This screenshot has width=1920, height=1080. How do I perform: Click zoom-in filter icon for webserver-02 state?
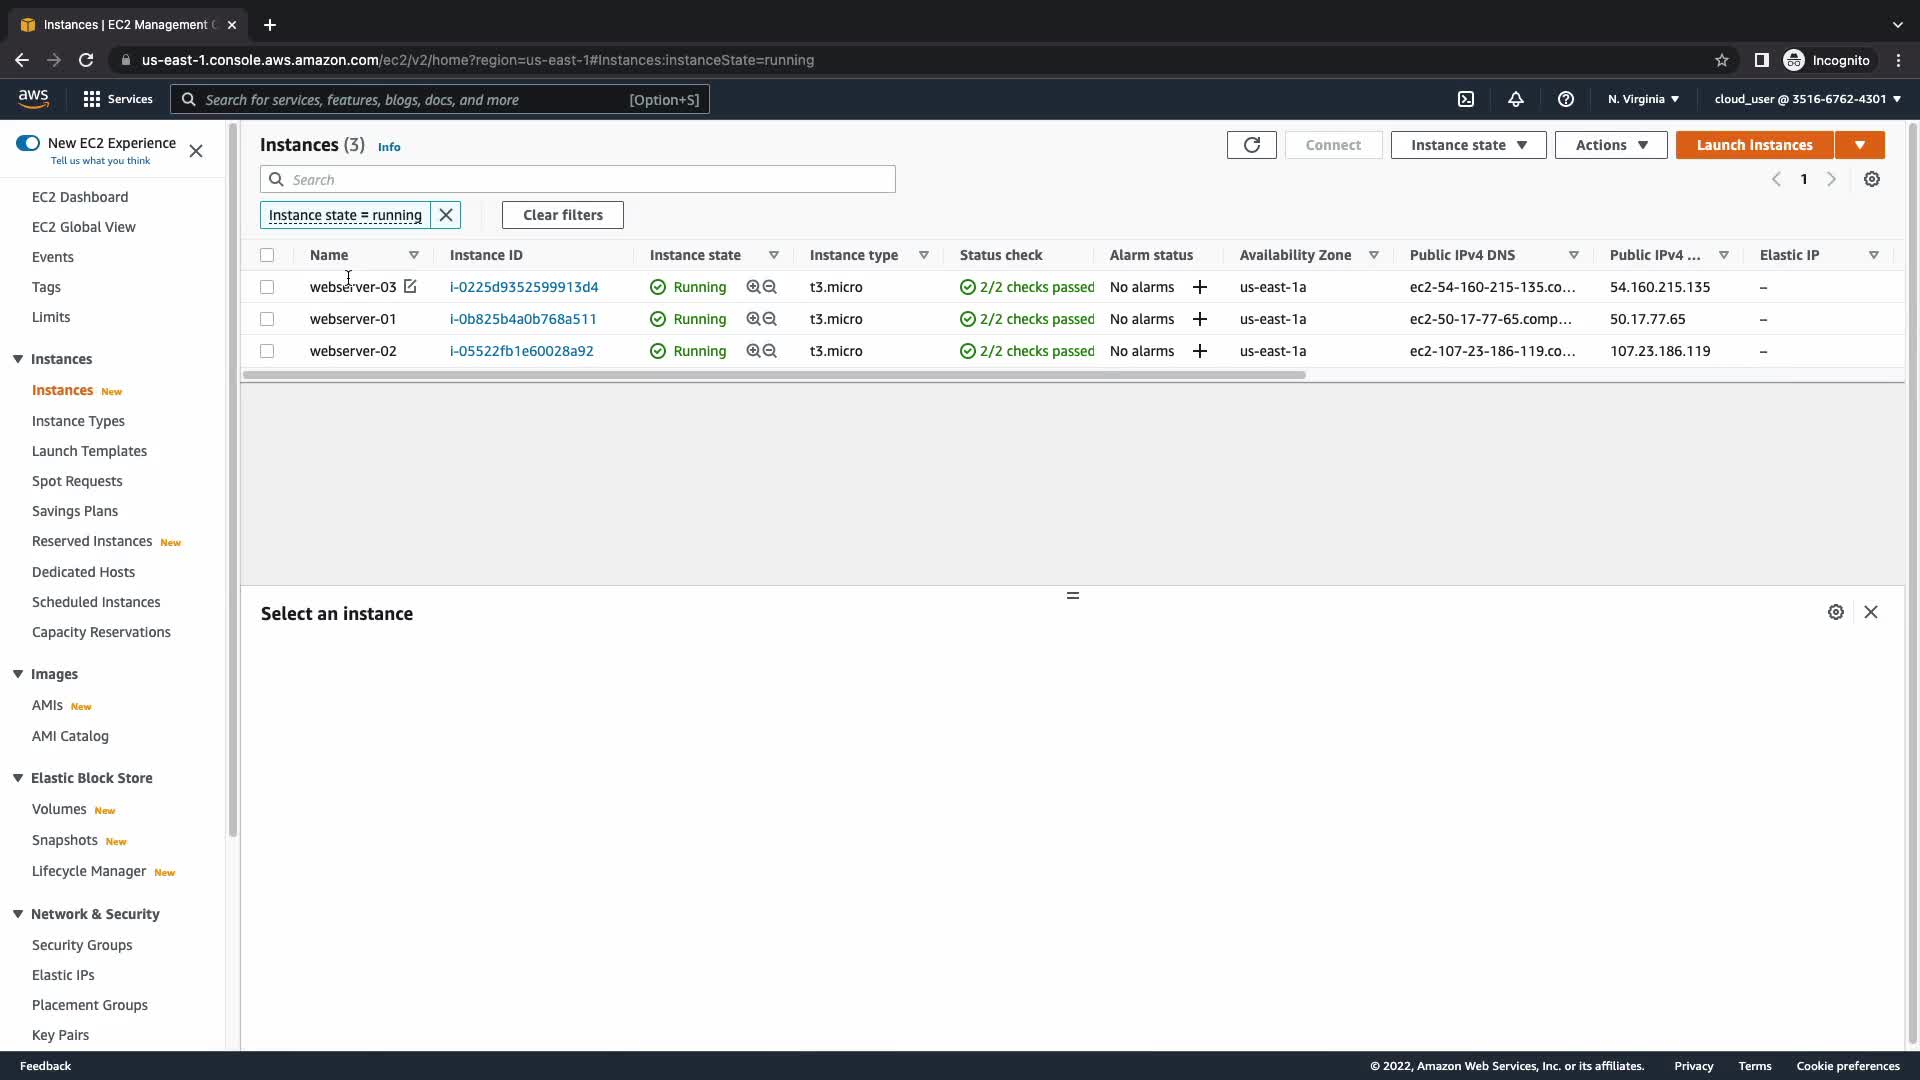tap(753, 351)
